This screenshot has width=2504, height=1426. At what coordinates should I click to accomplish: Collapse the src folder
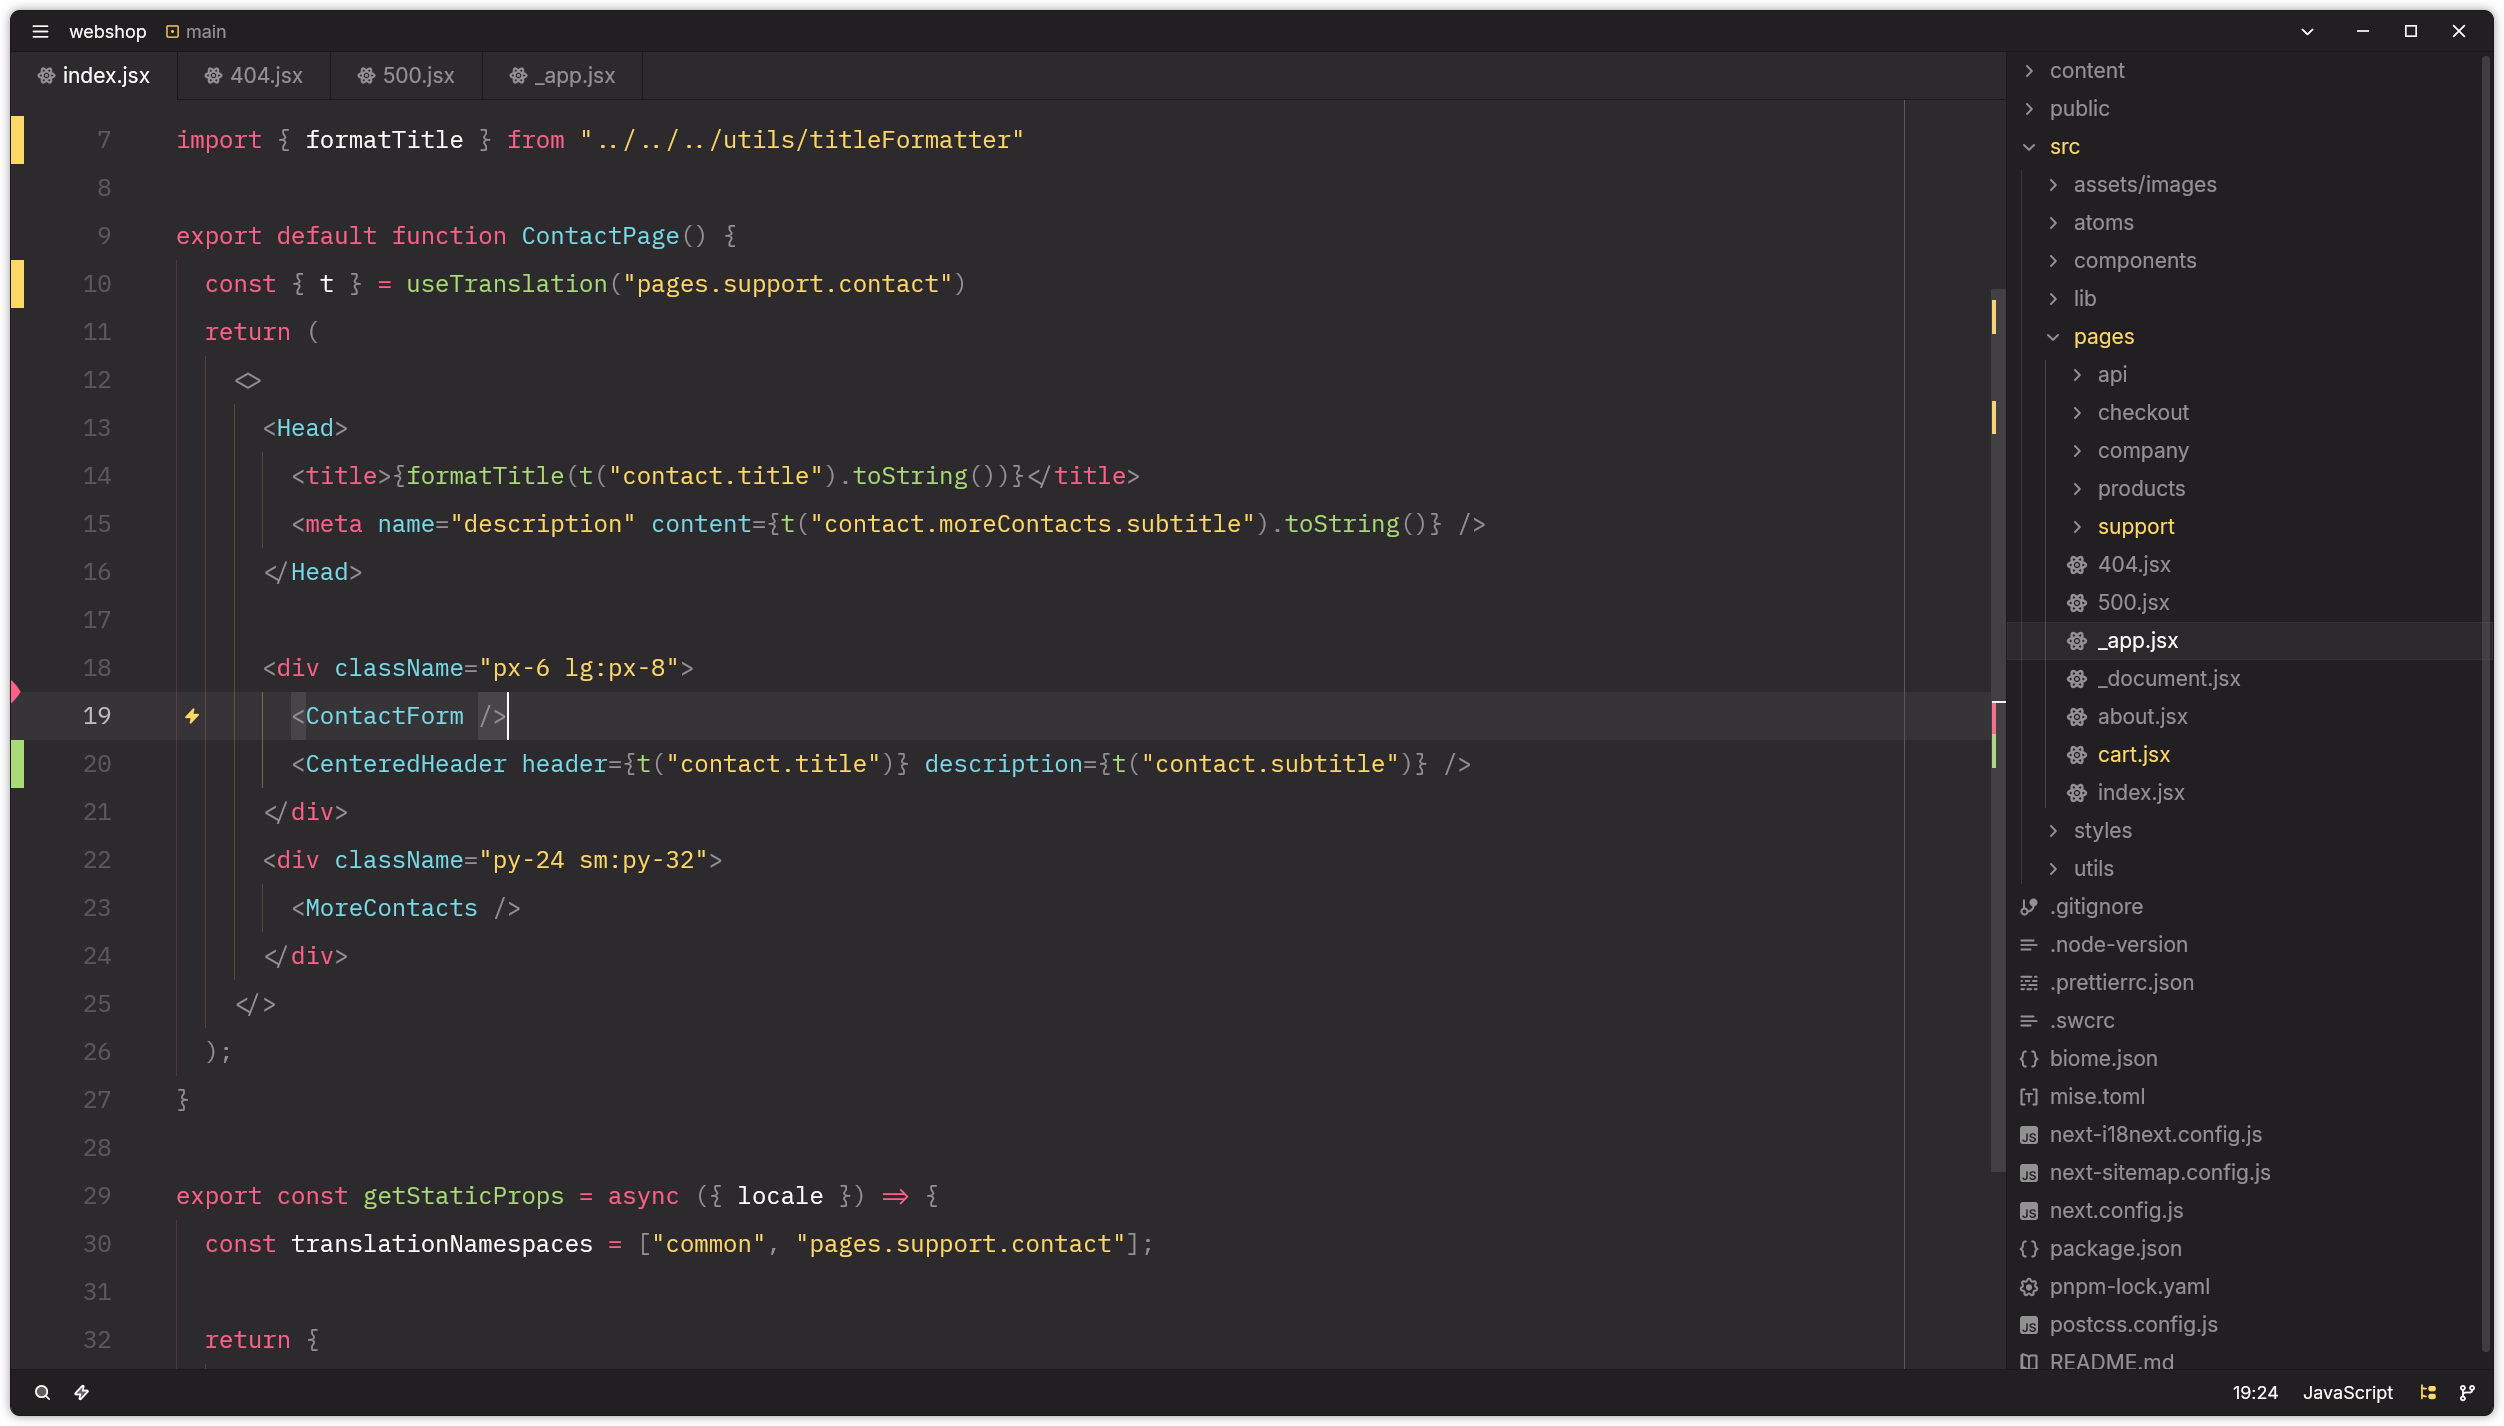pos(2029,147)
